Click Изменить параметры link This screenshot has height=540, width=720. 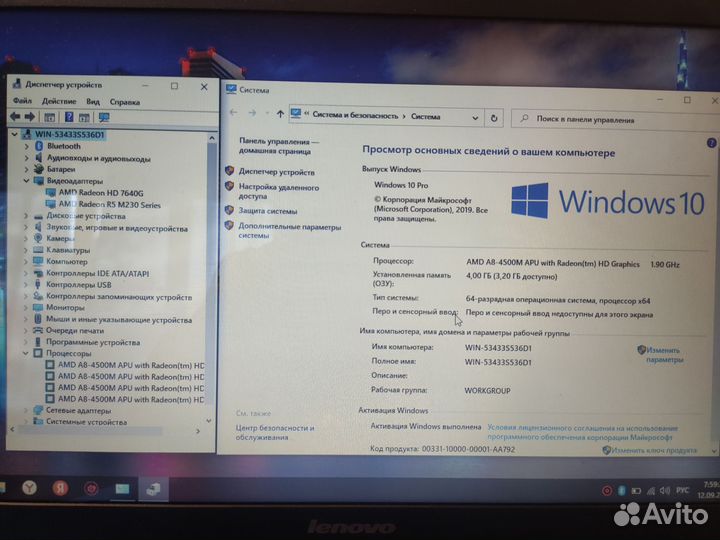tap(664, 355)
